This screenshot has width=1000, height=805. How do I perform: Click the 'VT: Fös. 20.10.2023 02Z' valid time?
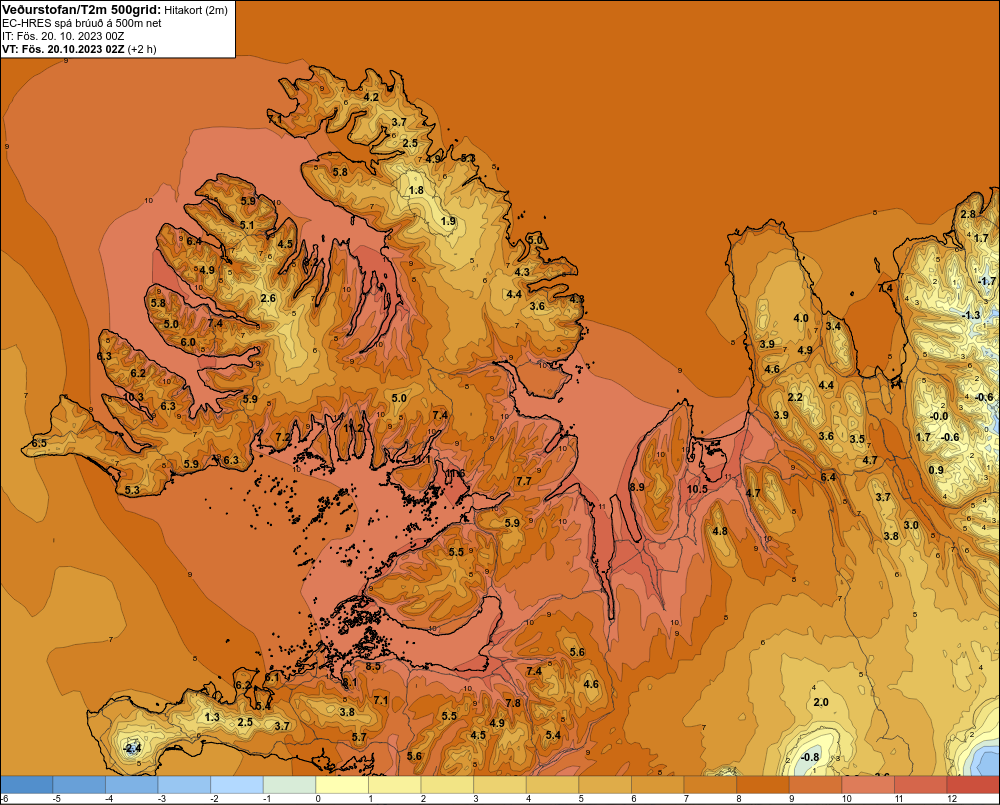(x=63, y=49)
